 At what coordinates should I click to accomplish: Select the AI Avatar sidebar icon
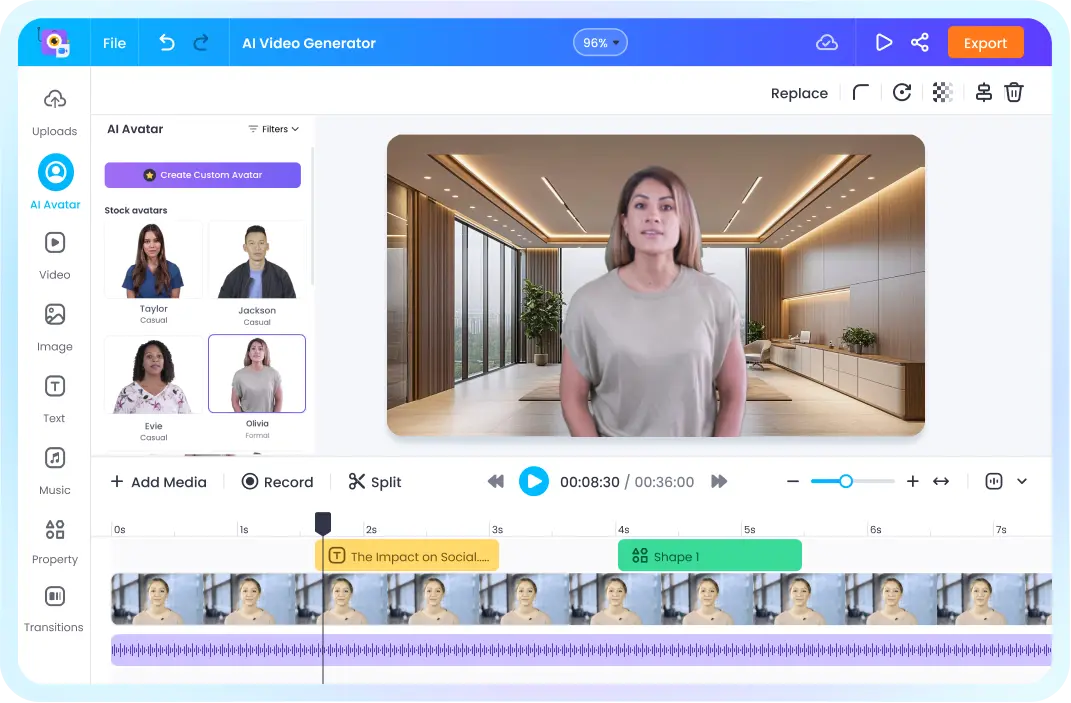click(x=54, y=180)
